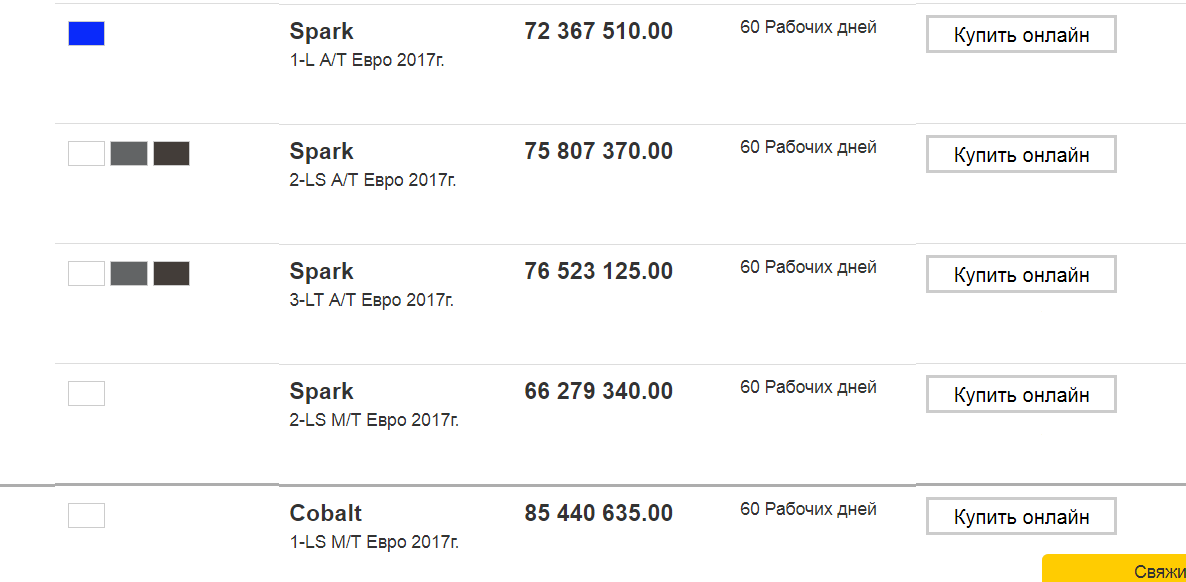Click Купить онлайн for Spark 2-LS A/T

pyautogui.click(x=1021, y=155)
